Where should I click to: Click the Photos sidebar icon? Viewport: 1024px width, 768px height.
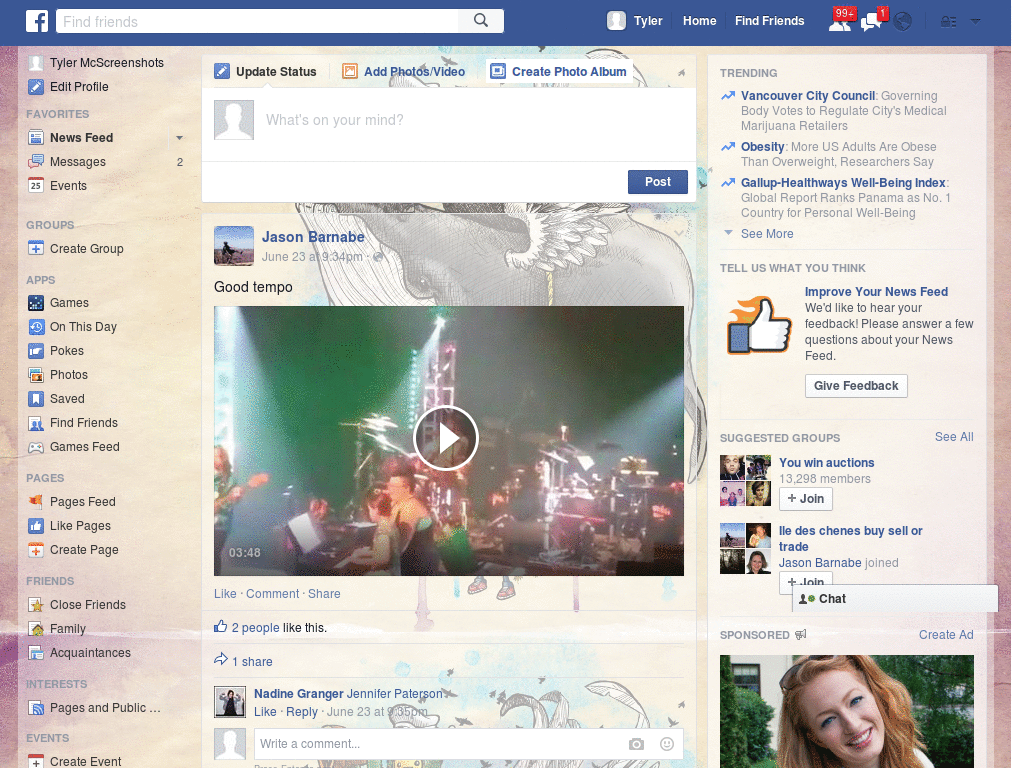(36, 375)
